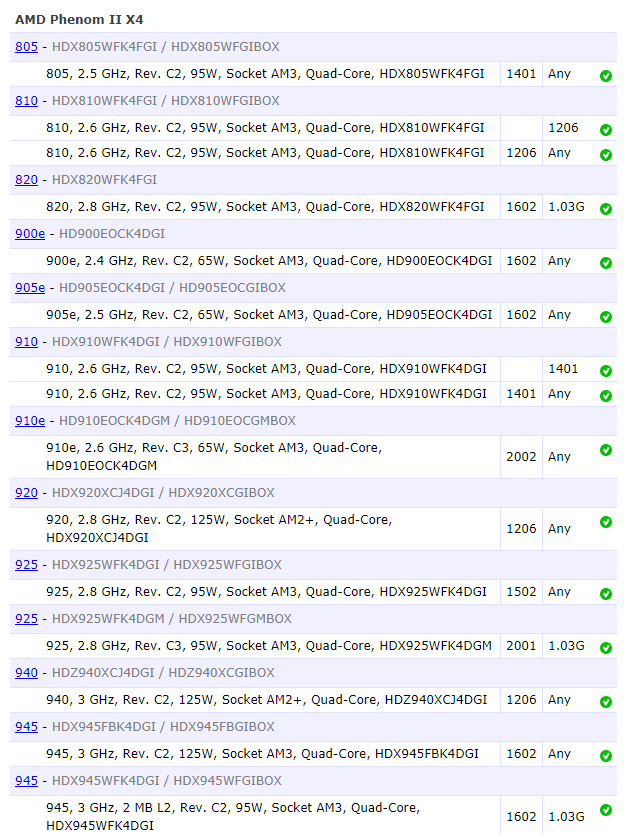Click the 910e description ending HD910EOCK4DGM
The image size is (624, 836).
(214, 456)
